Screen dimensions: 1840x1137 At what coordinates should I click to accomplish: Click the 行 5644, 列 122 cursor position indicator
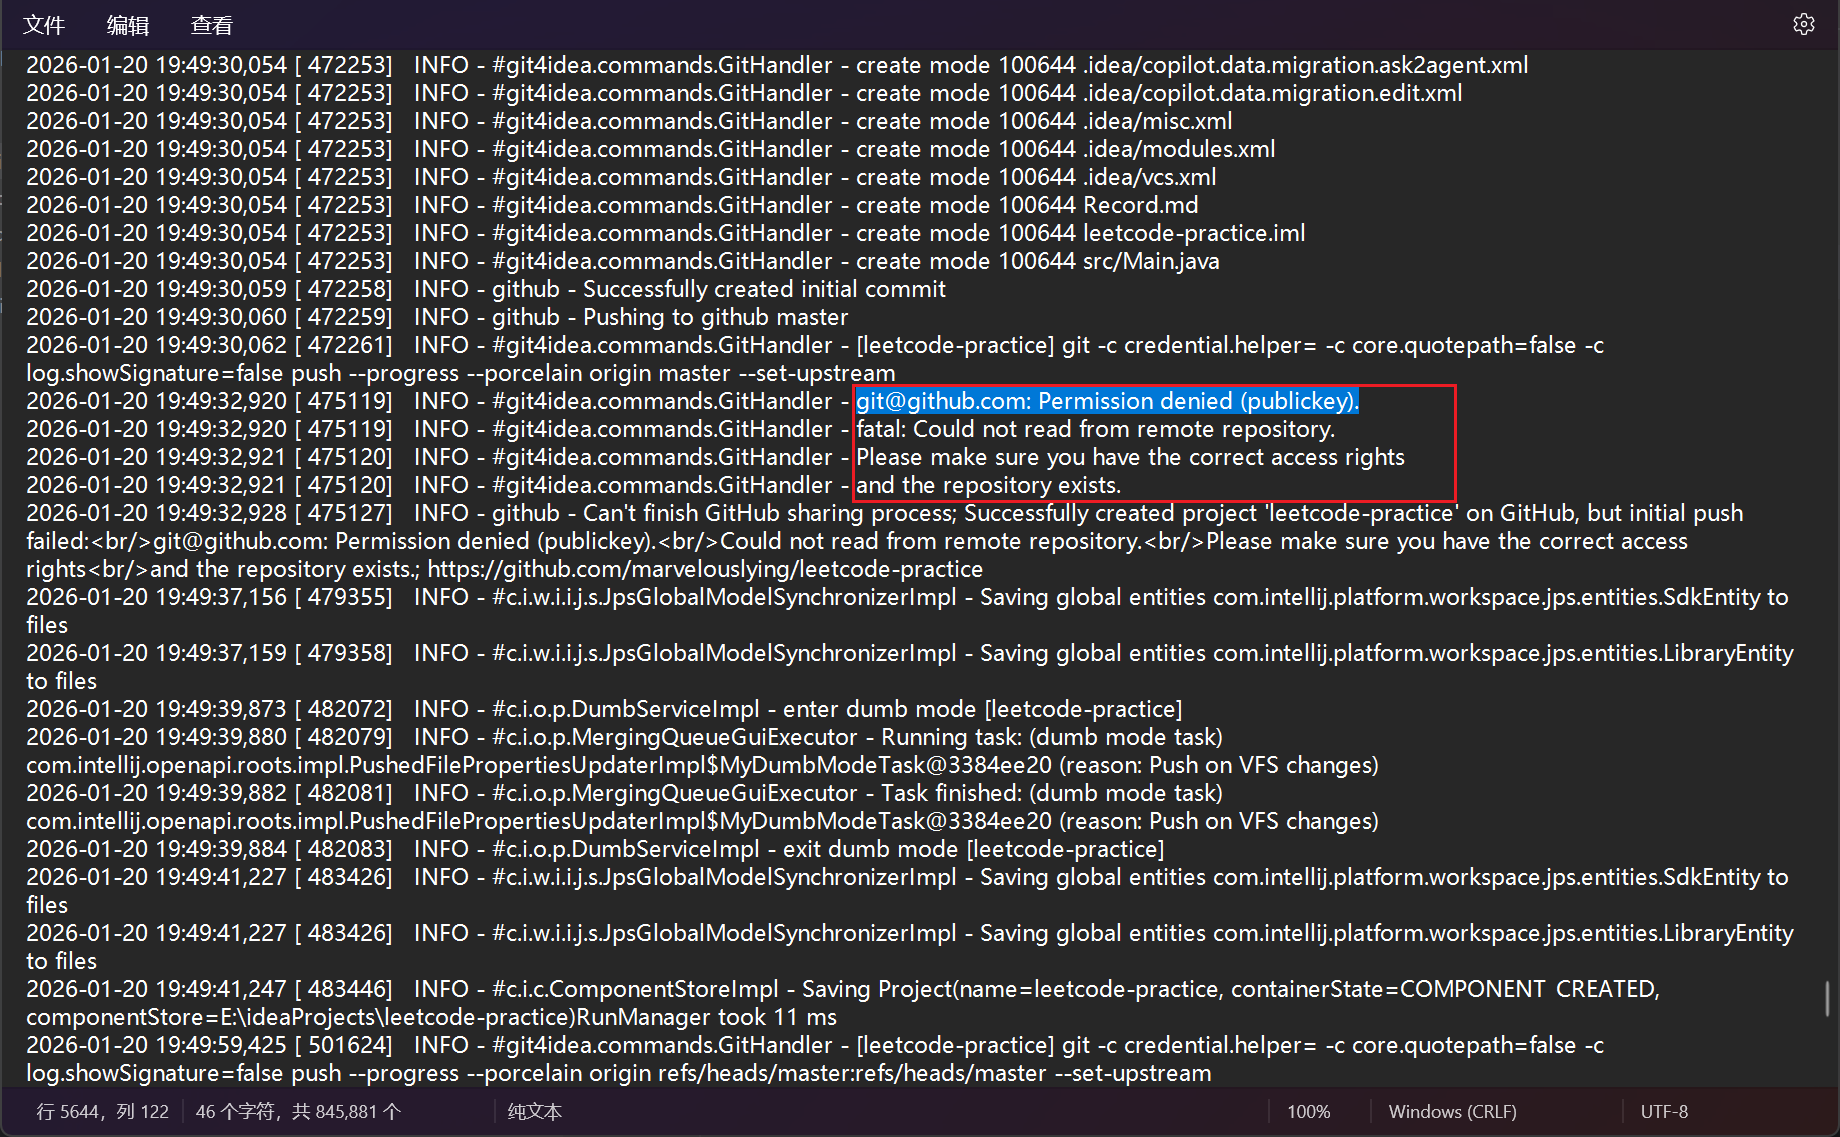click(103, 1112)
